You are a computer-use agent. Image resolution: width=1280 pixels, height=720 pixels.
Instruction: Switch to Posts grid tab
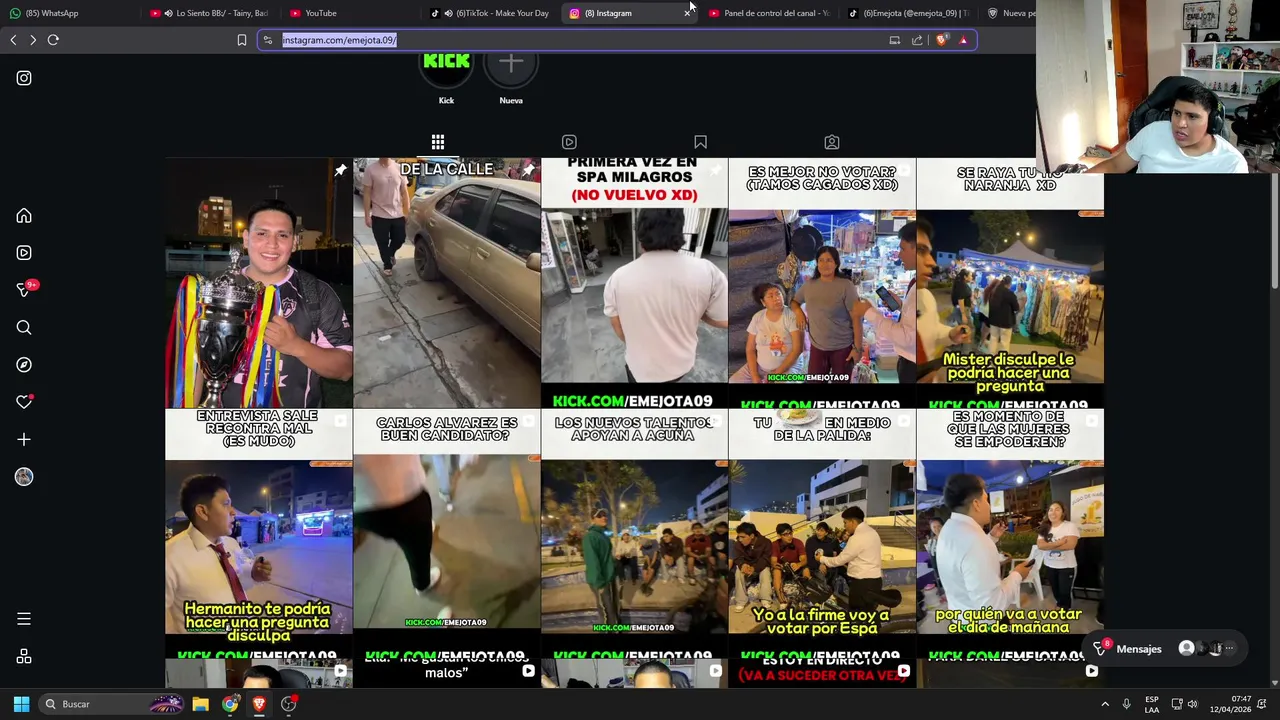438,142
